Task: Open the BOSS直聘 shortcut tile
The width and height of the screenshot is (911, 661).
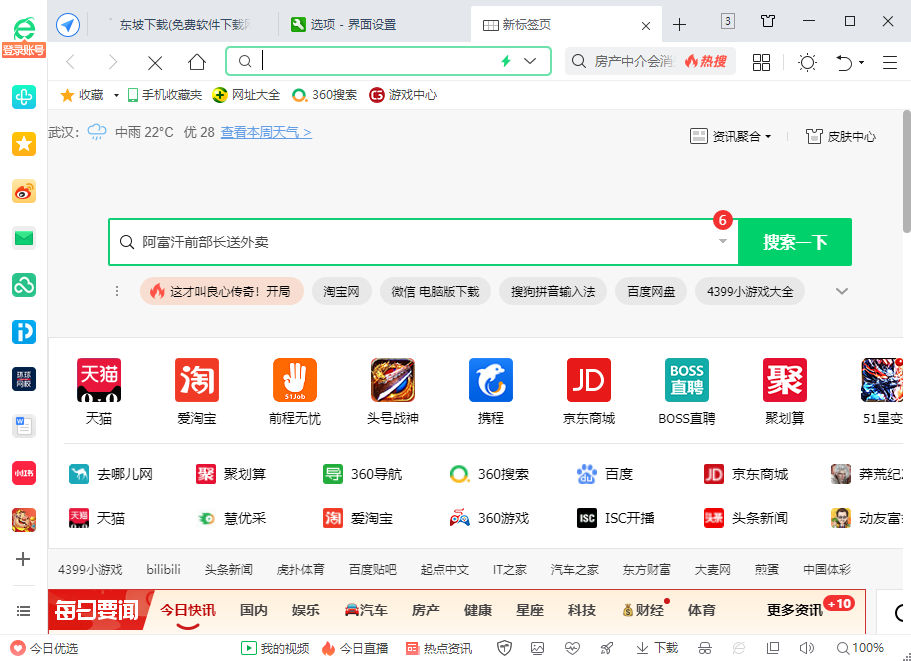Action: click(687, 391)
